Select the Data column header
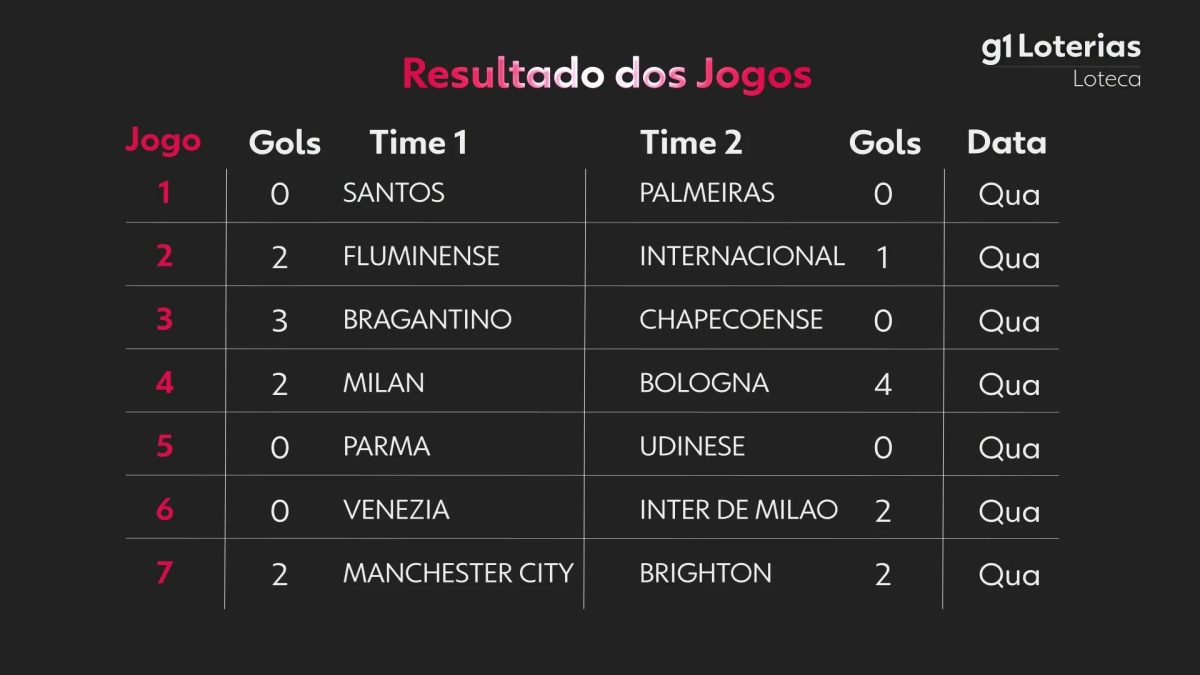The width and height of the screenshot is (1200, 675). pyautogui.click(x=1007, y=143)
